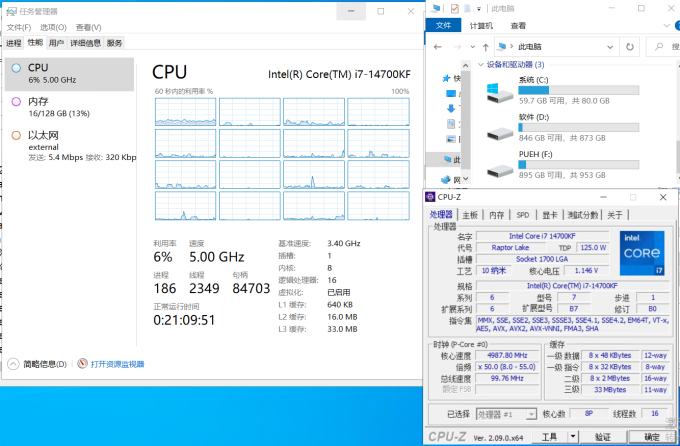The image size is (680, 446).
Task: Open the 计算机 ribbon tab in File Explorer
Action: tap(481, 26)
